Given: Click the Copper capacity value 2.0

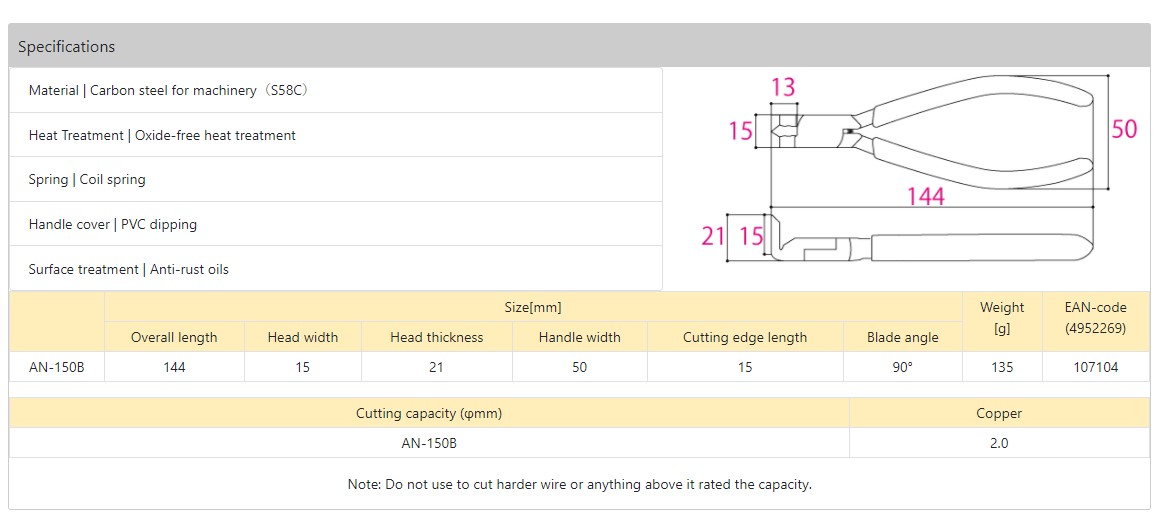Looking at the screenshot, I should click(999, 443).
